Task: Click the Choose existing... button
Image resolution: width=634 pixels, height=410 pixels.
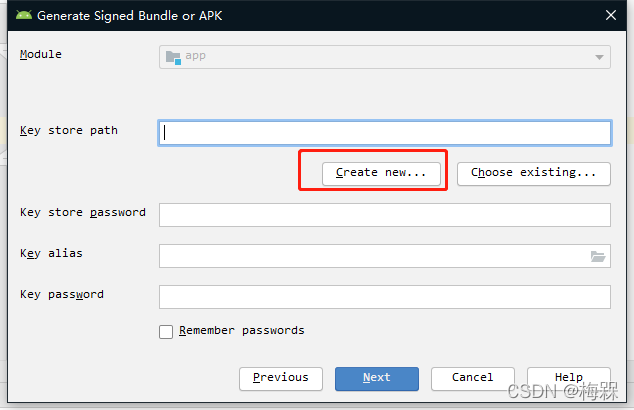Action: point(534,173)
